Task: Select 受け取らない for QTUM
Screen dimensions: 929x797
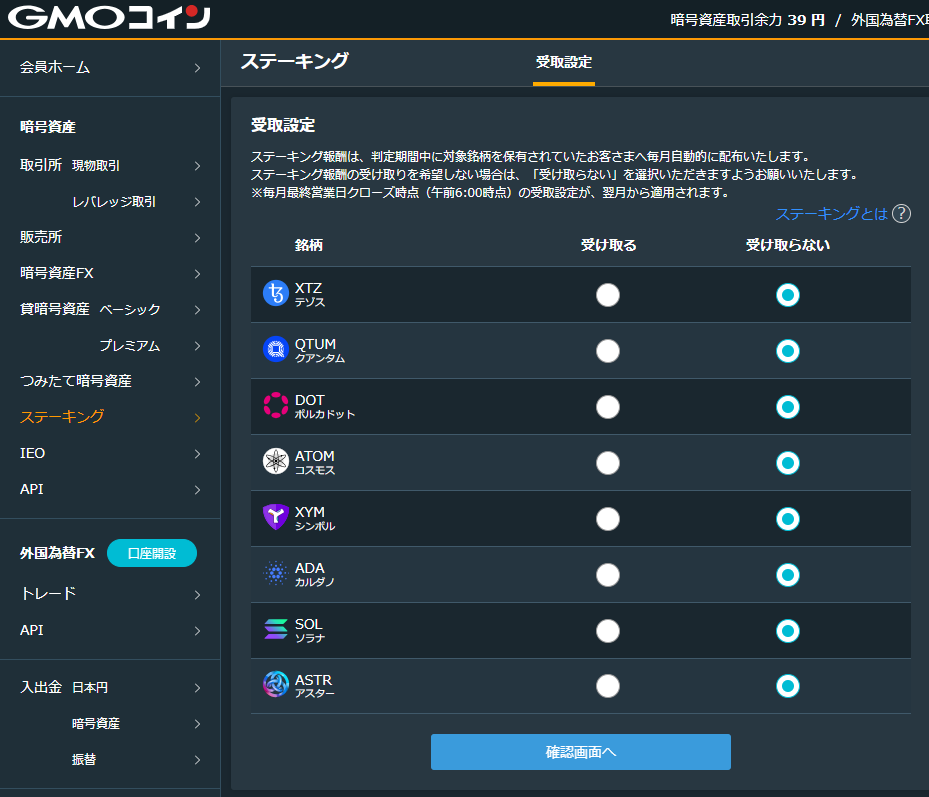Action: click(x=787, y=351)
